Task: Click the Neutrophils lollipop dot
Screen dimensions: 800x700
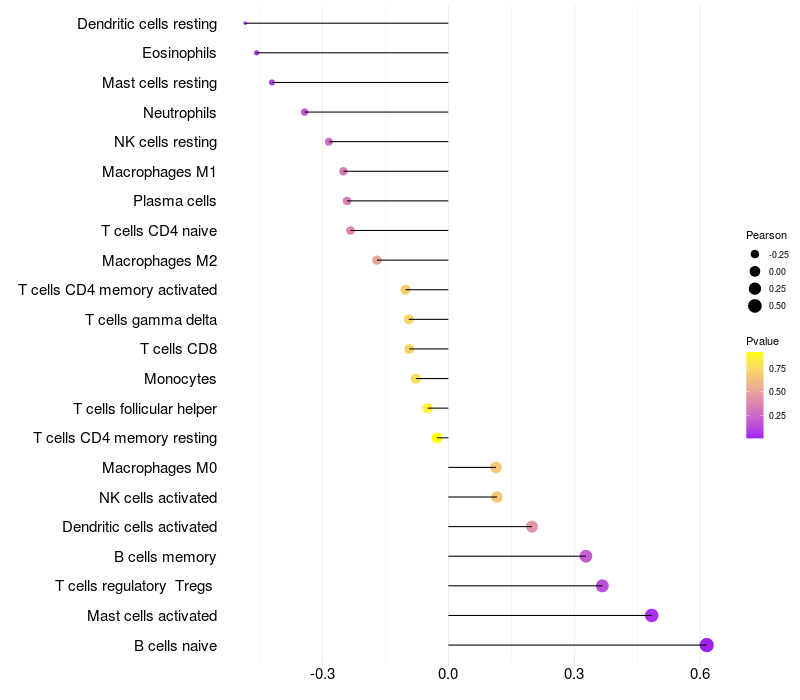Action: coord(305,112)
